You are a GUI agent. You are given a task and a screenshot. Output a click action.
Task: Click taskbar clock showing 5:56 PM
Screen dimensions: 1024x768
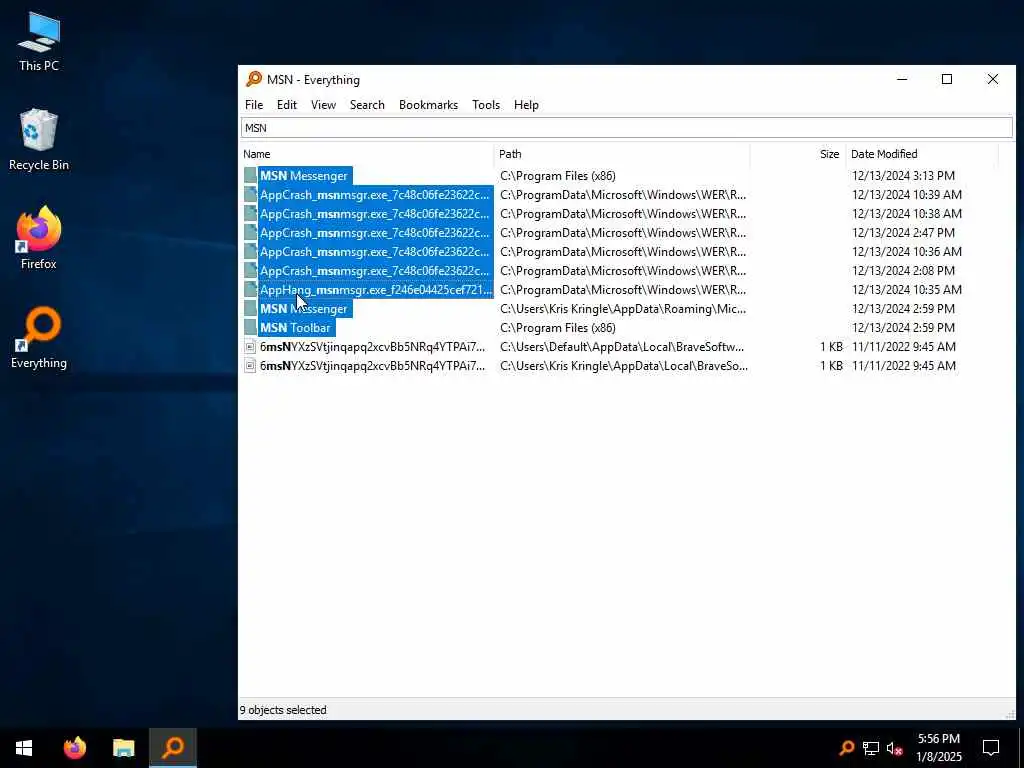pyautogui.click(x=939, y=748)
